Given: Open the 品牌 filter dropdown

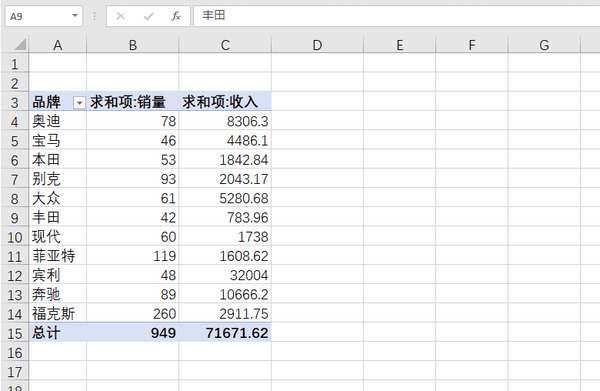Looking at the screenshot, I should click(x=79, y=103).
